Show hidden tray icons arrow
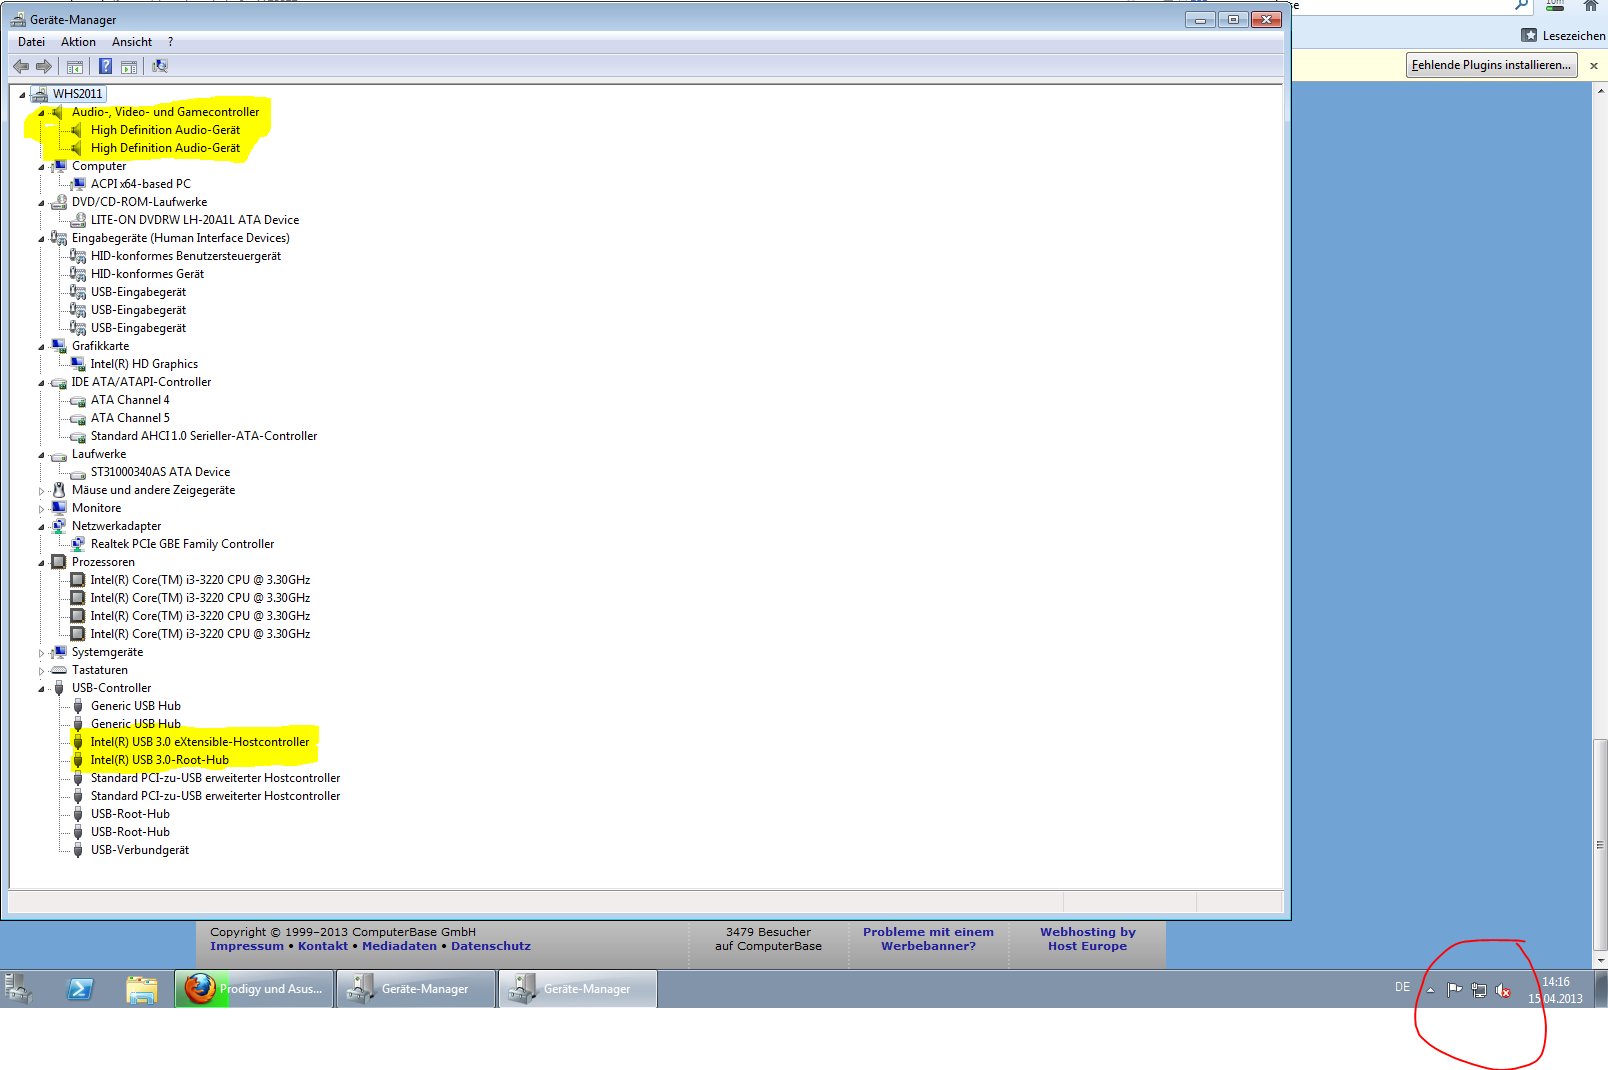 tap(1430, 990)
